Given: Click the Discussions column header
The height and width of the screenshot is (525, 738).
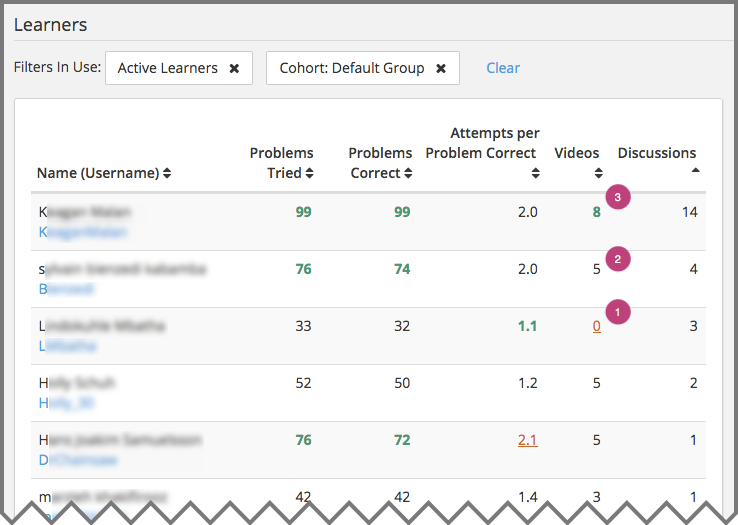Looking at the screenshot, I should [656, 153].
